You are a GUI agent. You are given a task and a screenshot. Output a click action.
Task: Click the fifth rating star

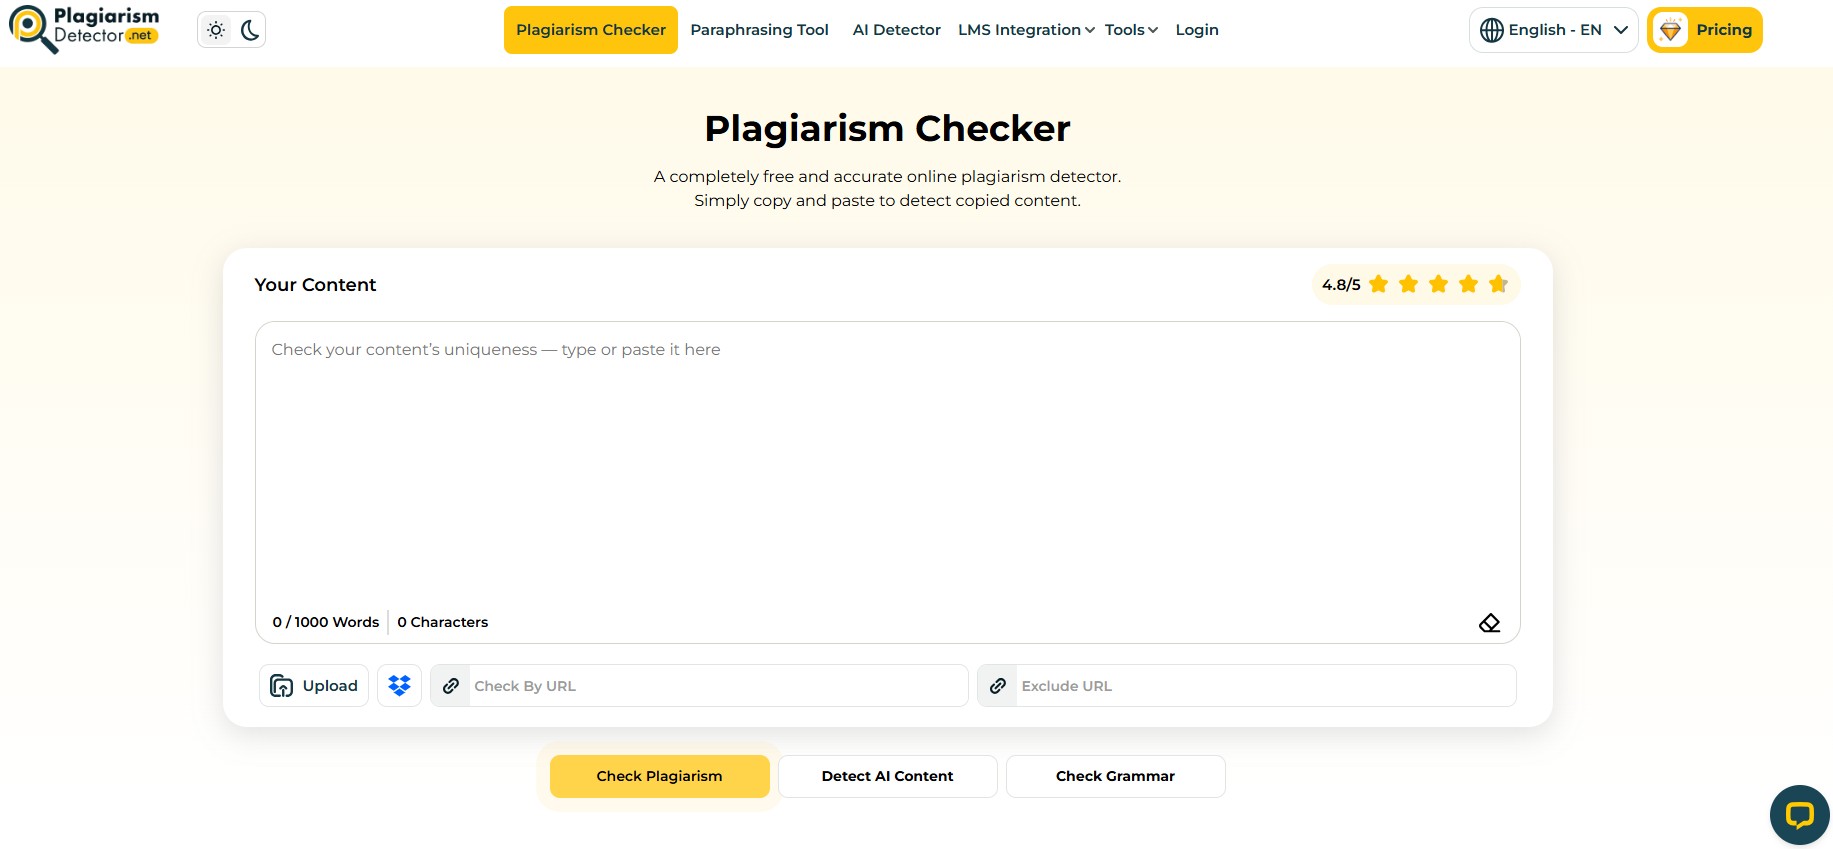tap(1498, 284)
